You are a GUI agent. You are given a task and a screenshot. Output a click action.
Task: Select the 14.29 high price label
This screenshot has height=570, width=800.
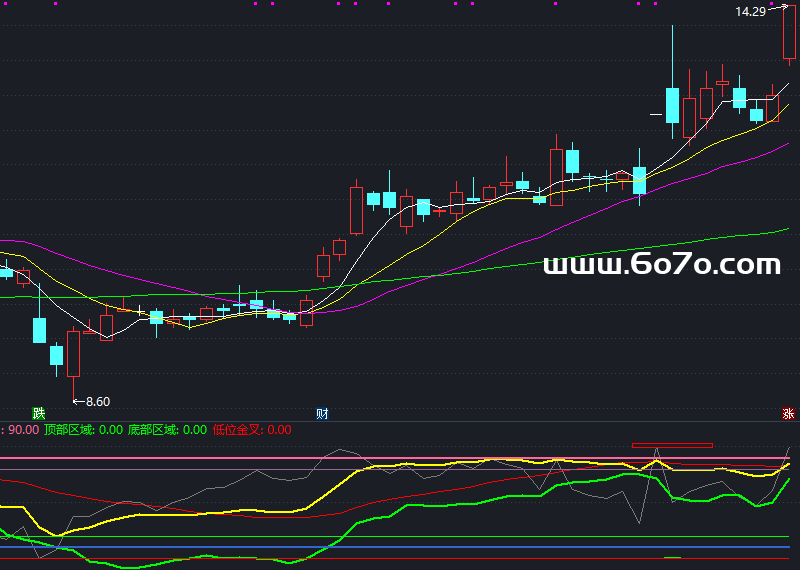point(751,11)
